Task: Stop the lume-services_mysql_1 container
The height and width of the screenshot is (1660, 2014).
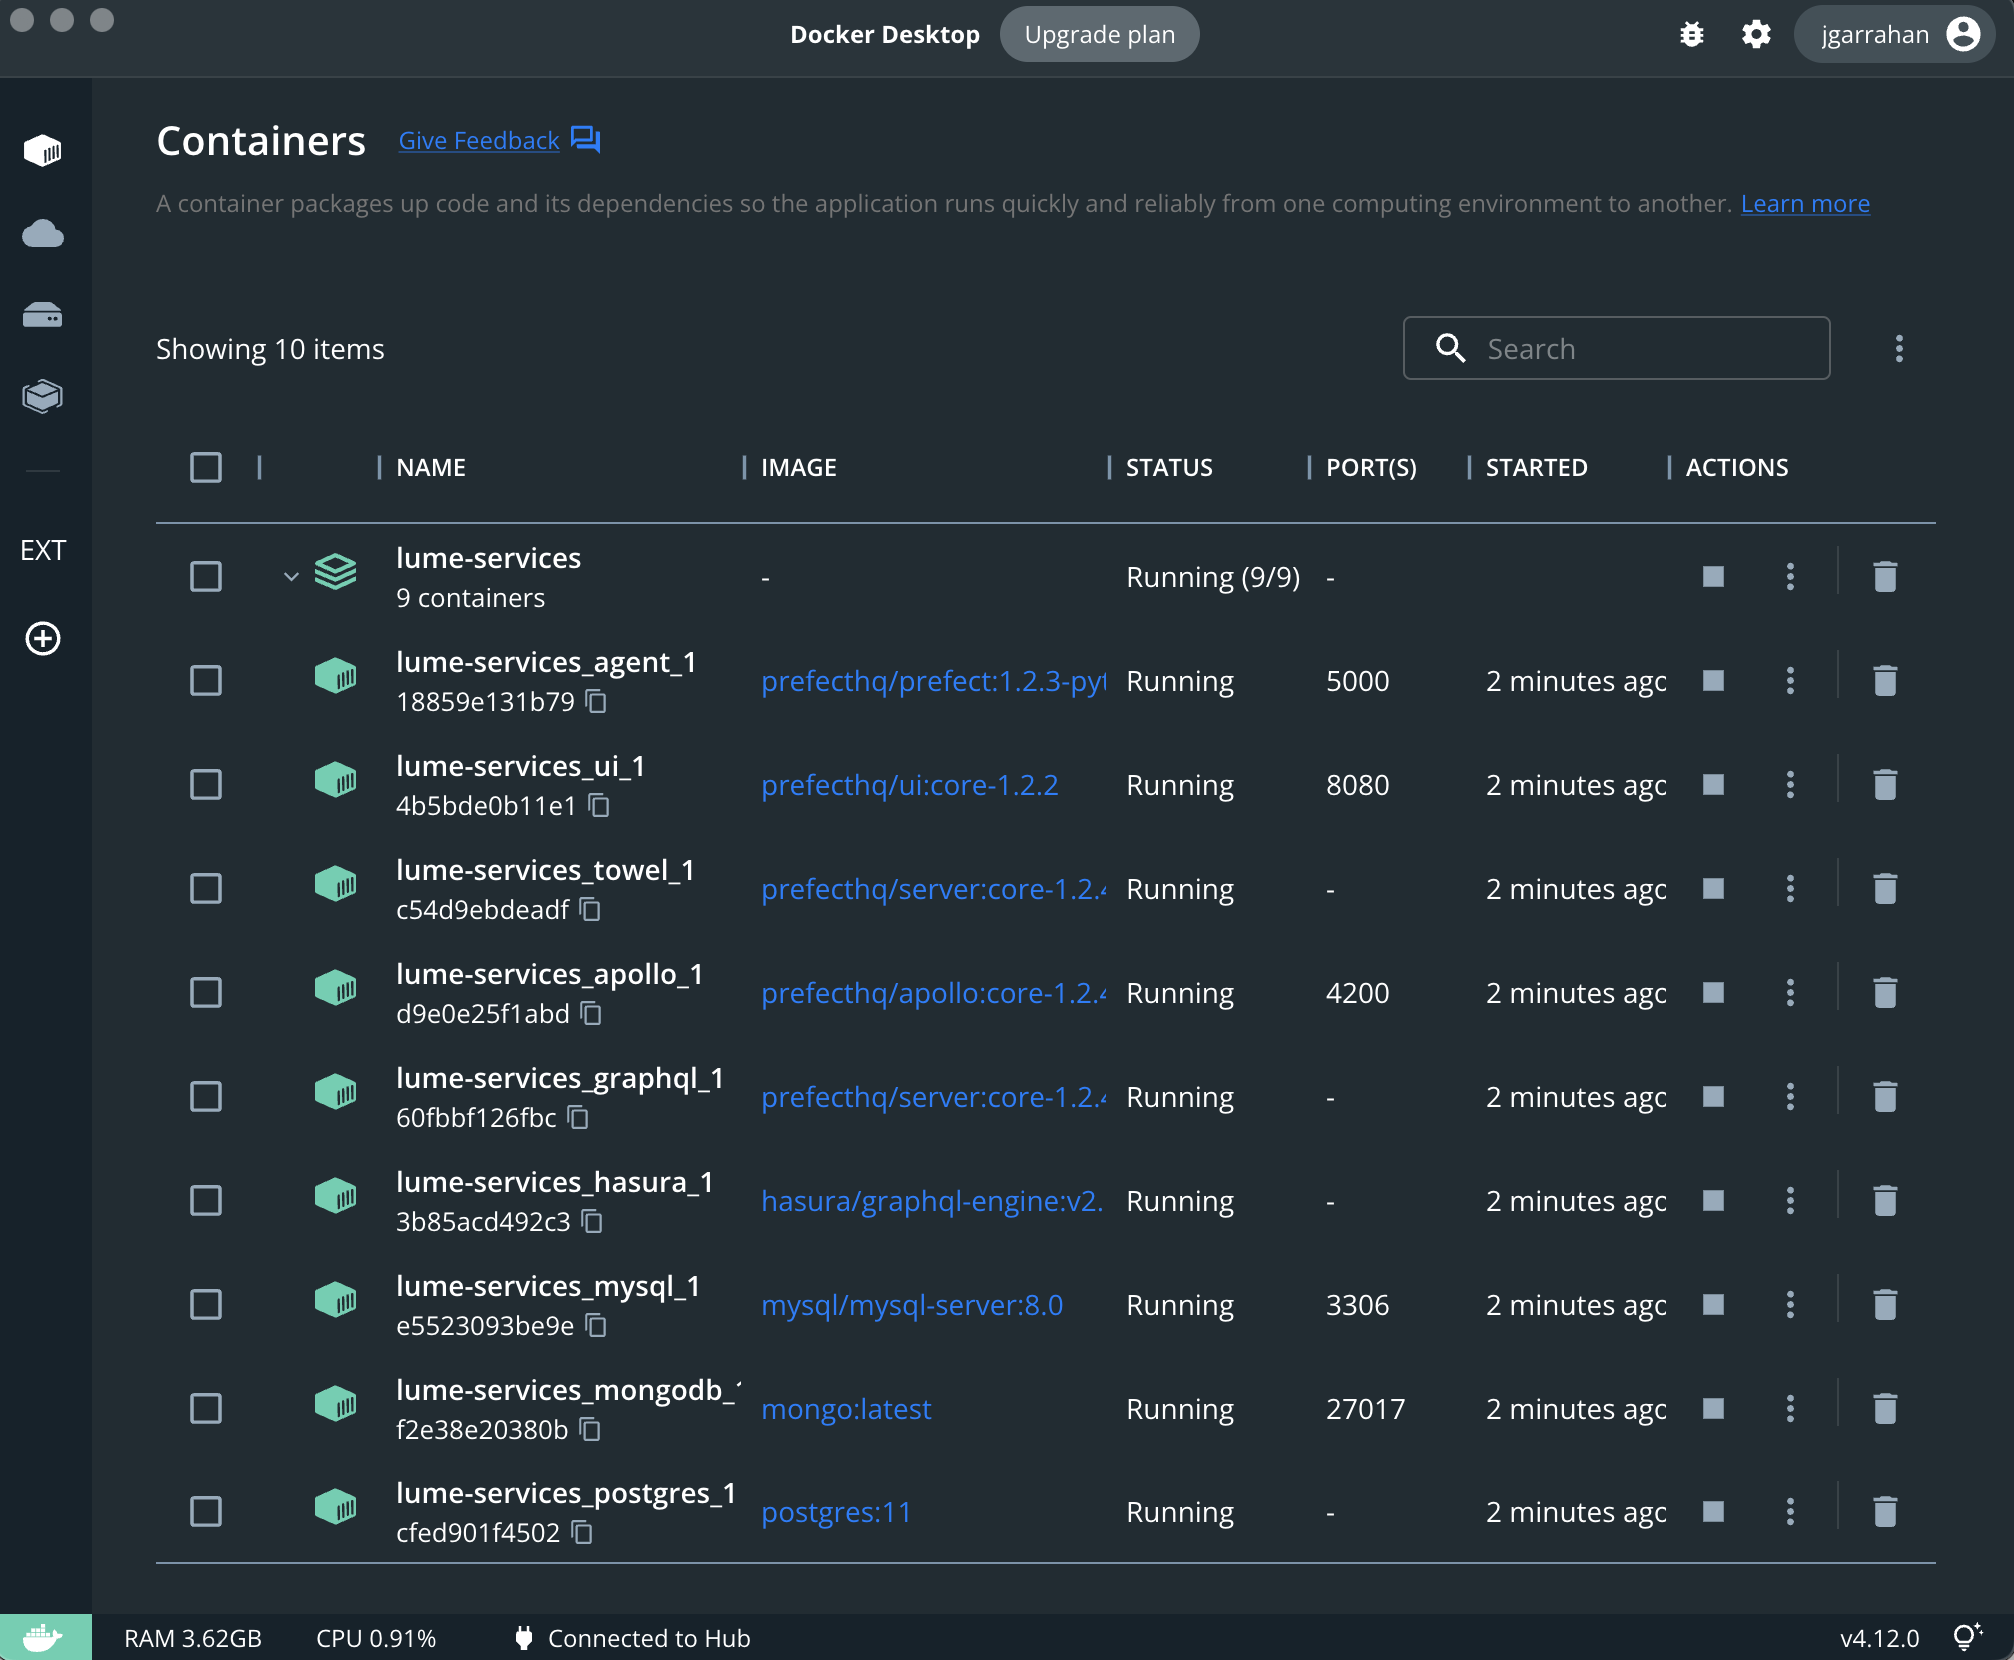Action: [1713, 1304]
